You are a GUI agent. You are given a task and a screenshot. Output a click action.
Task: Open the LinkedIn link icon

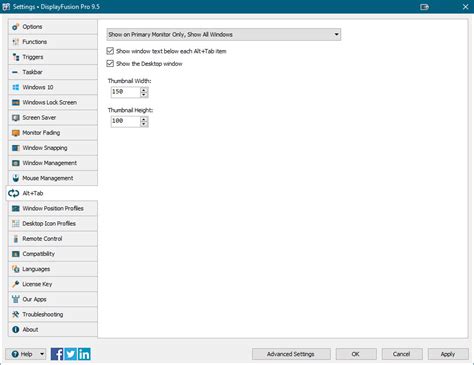point(84,354)
